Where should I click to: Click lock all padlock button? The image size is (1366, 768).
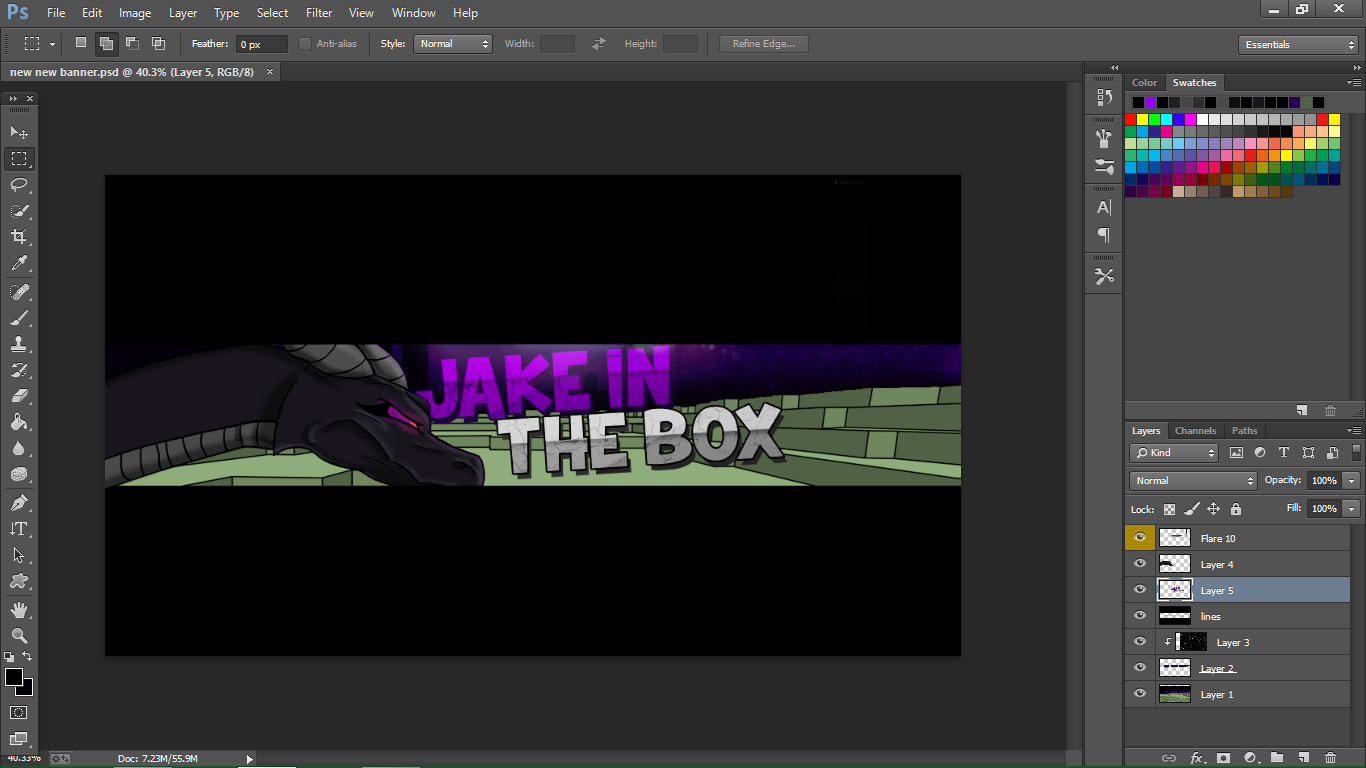click(1235, 509)
